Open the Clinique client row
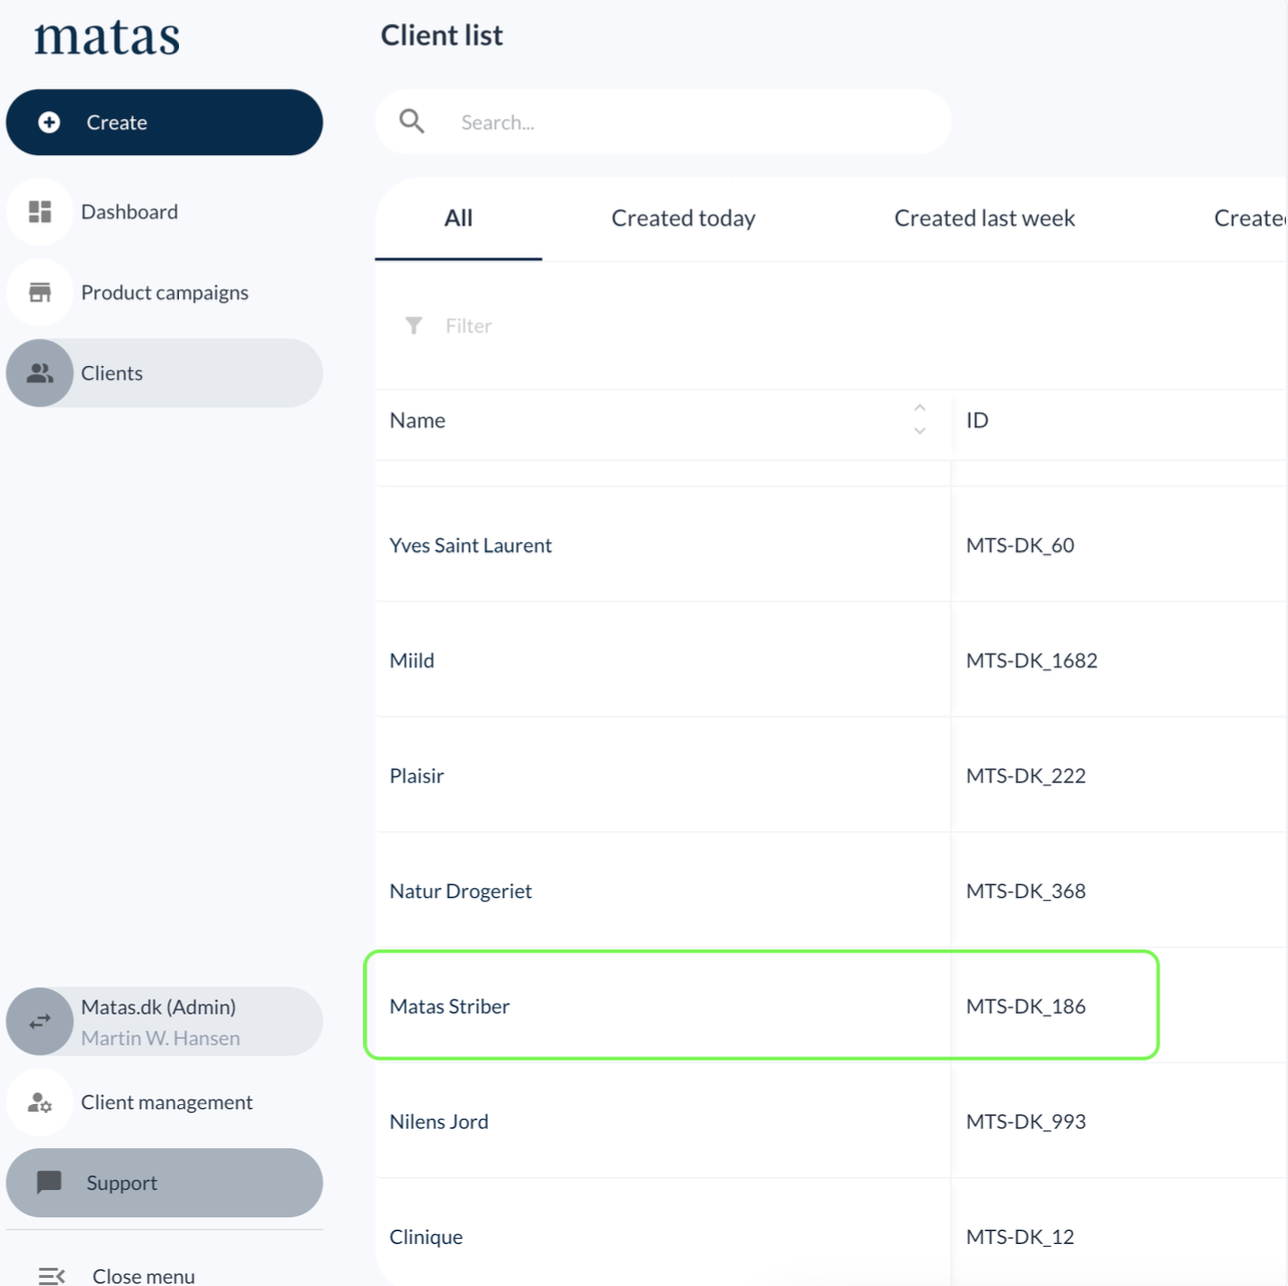The image size is (1288, 1286). tap(426, 1236)
